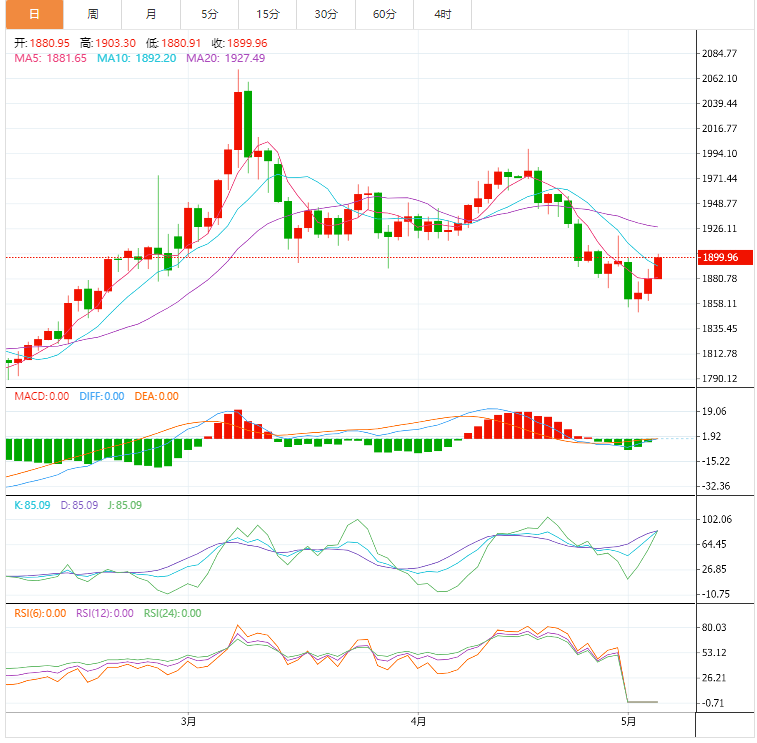Open the 15分 timeframe tab

(x=268, y=14)
